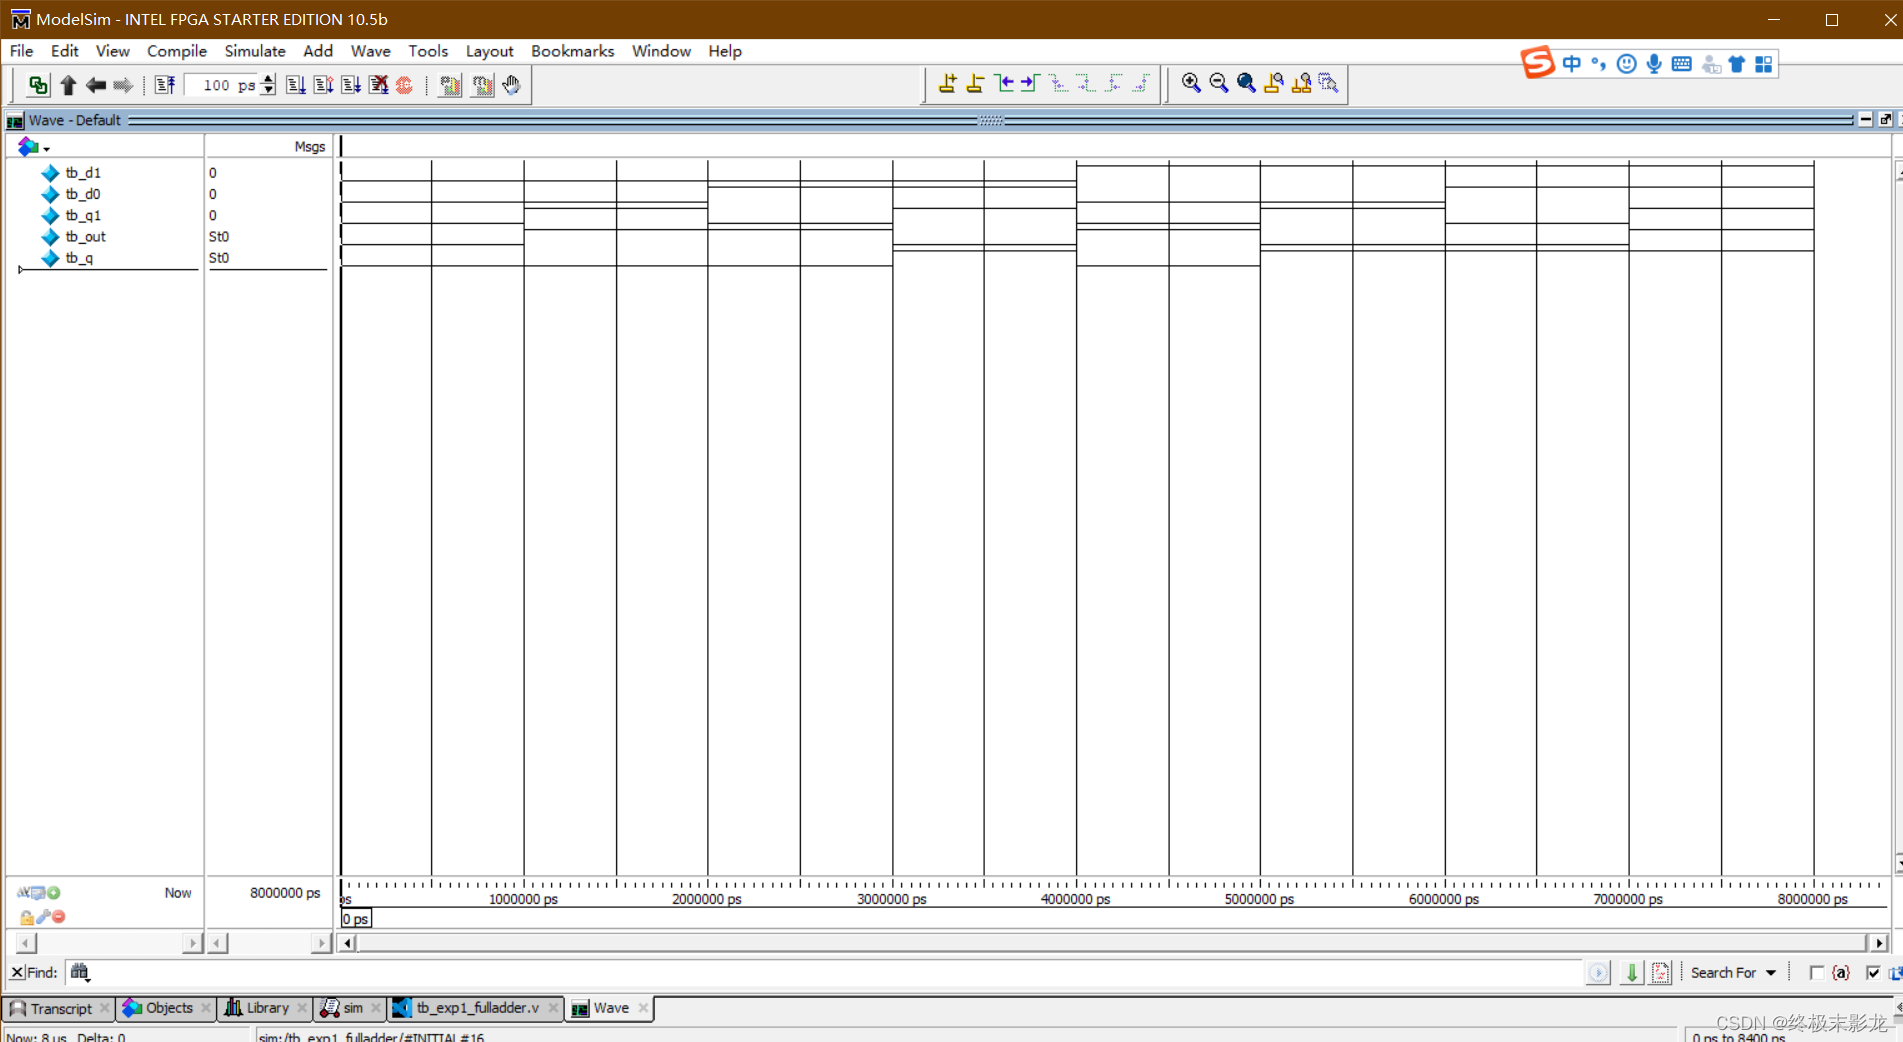Click the Restart simulation toolbar icon

(165, 85)
